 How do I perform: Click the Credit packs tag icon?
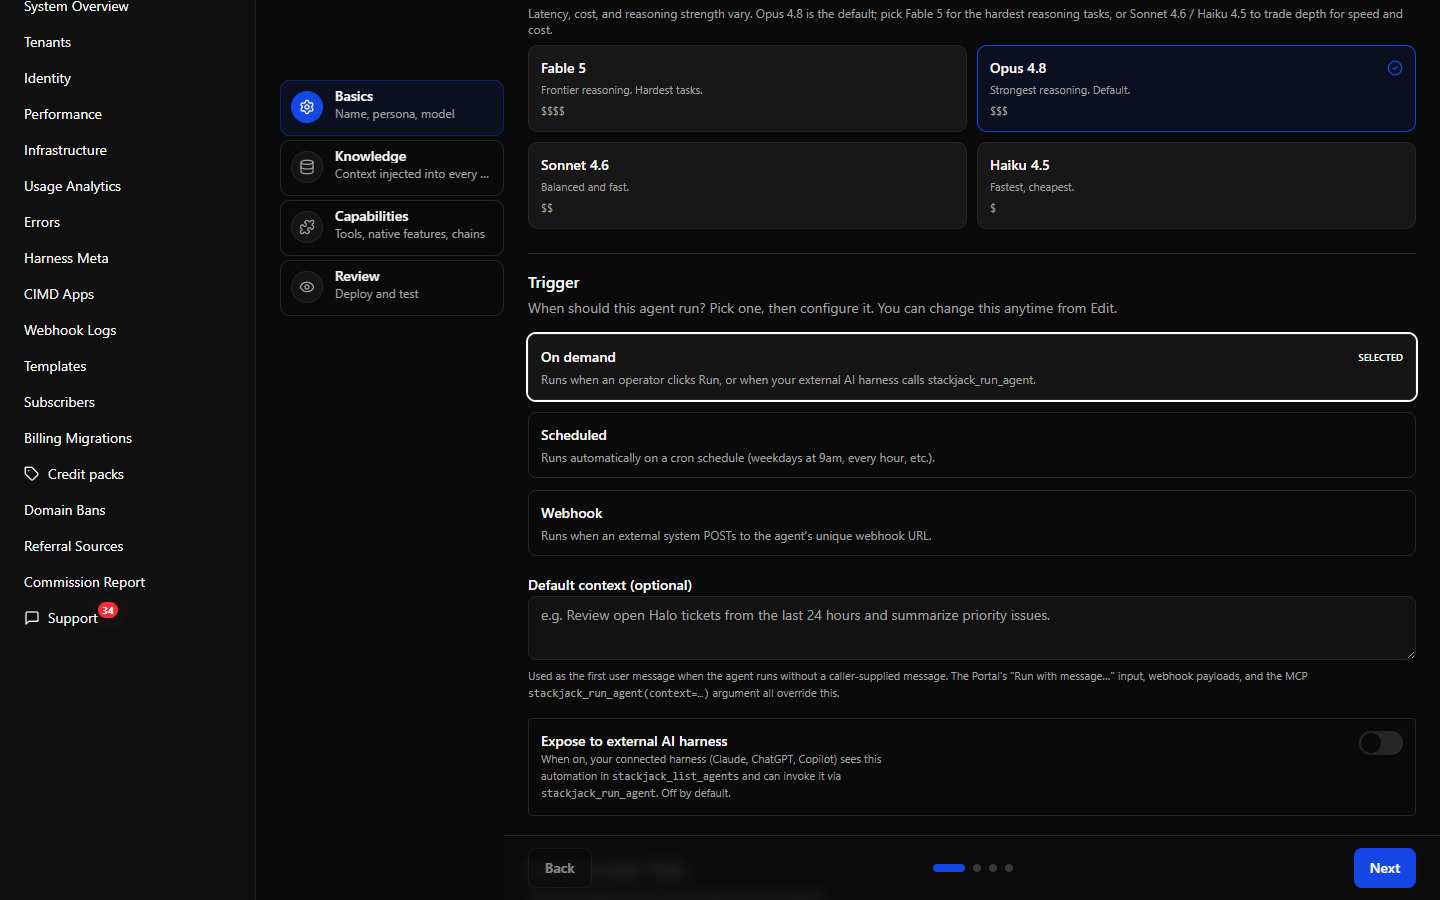pyautogui.click(x=32, y=474)
